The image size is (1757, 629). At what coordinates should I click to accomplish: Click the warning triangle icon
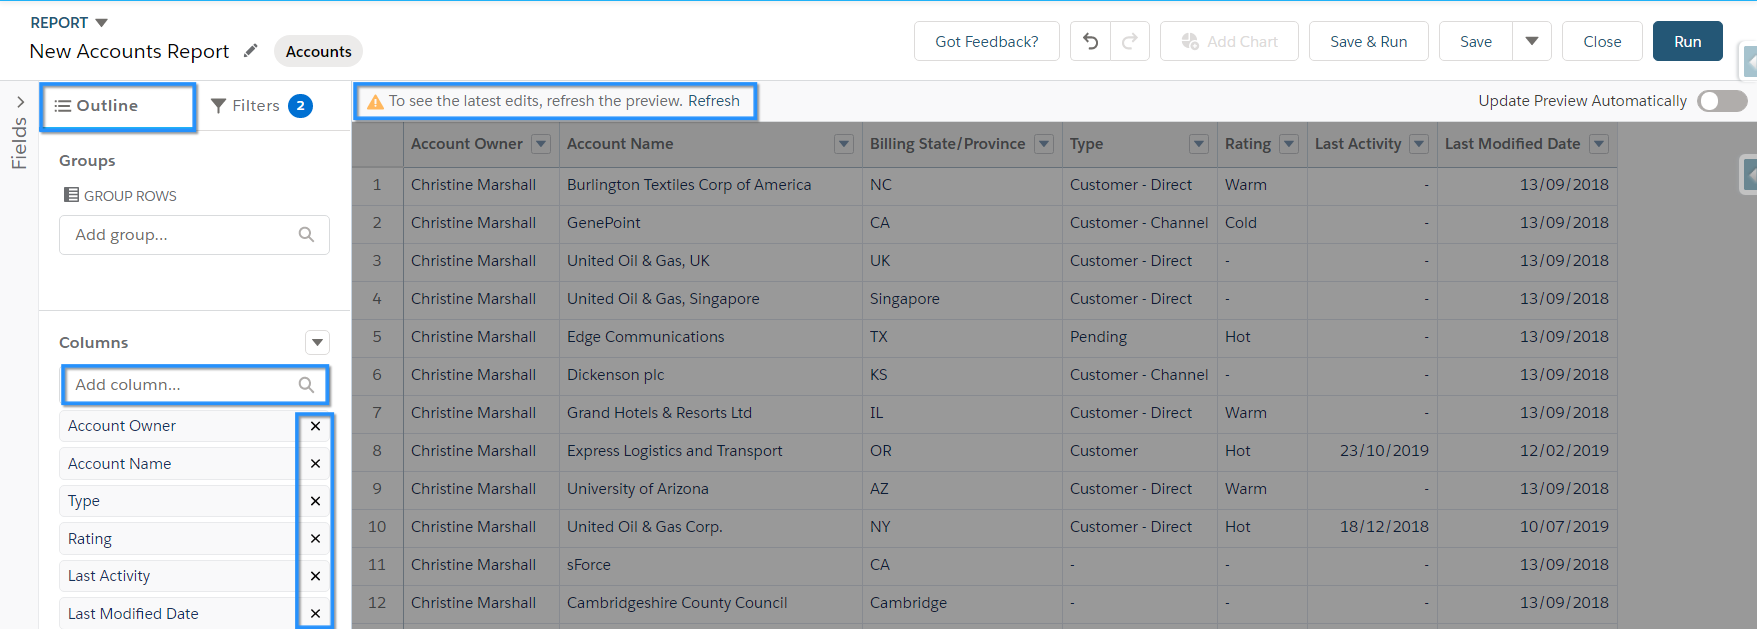[376, 102]
